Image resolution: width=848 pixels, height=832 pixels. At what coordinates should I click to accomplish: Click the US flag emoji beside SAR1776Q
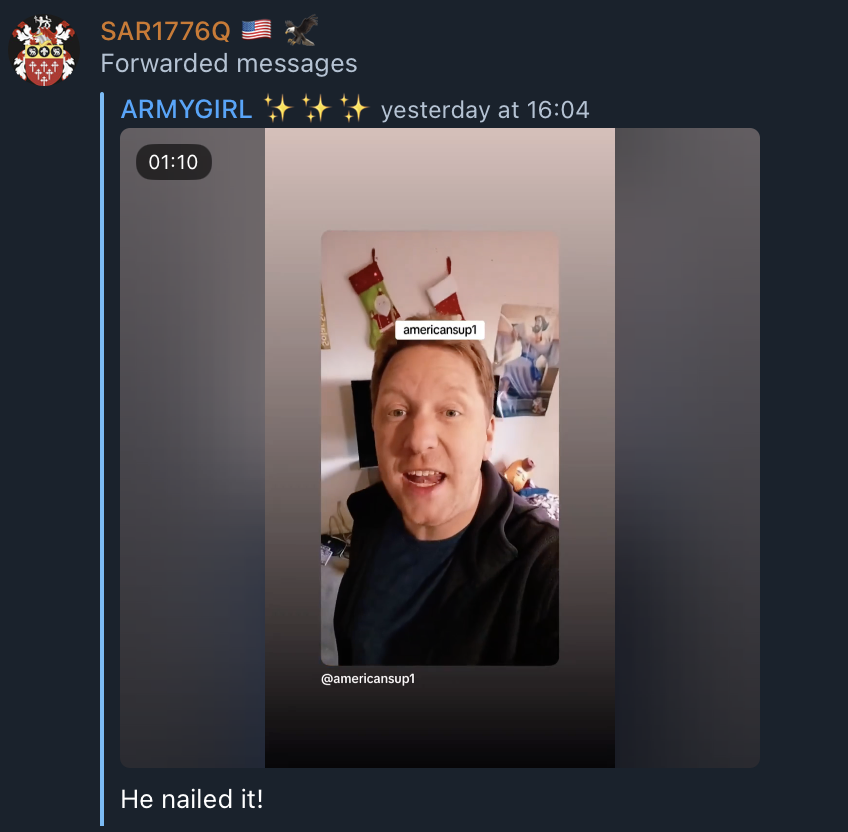pyautogui.click(x=256, y=30)
